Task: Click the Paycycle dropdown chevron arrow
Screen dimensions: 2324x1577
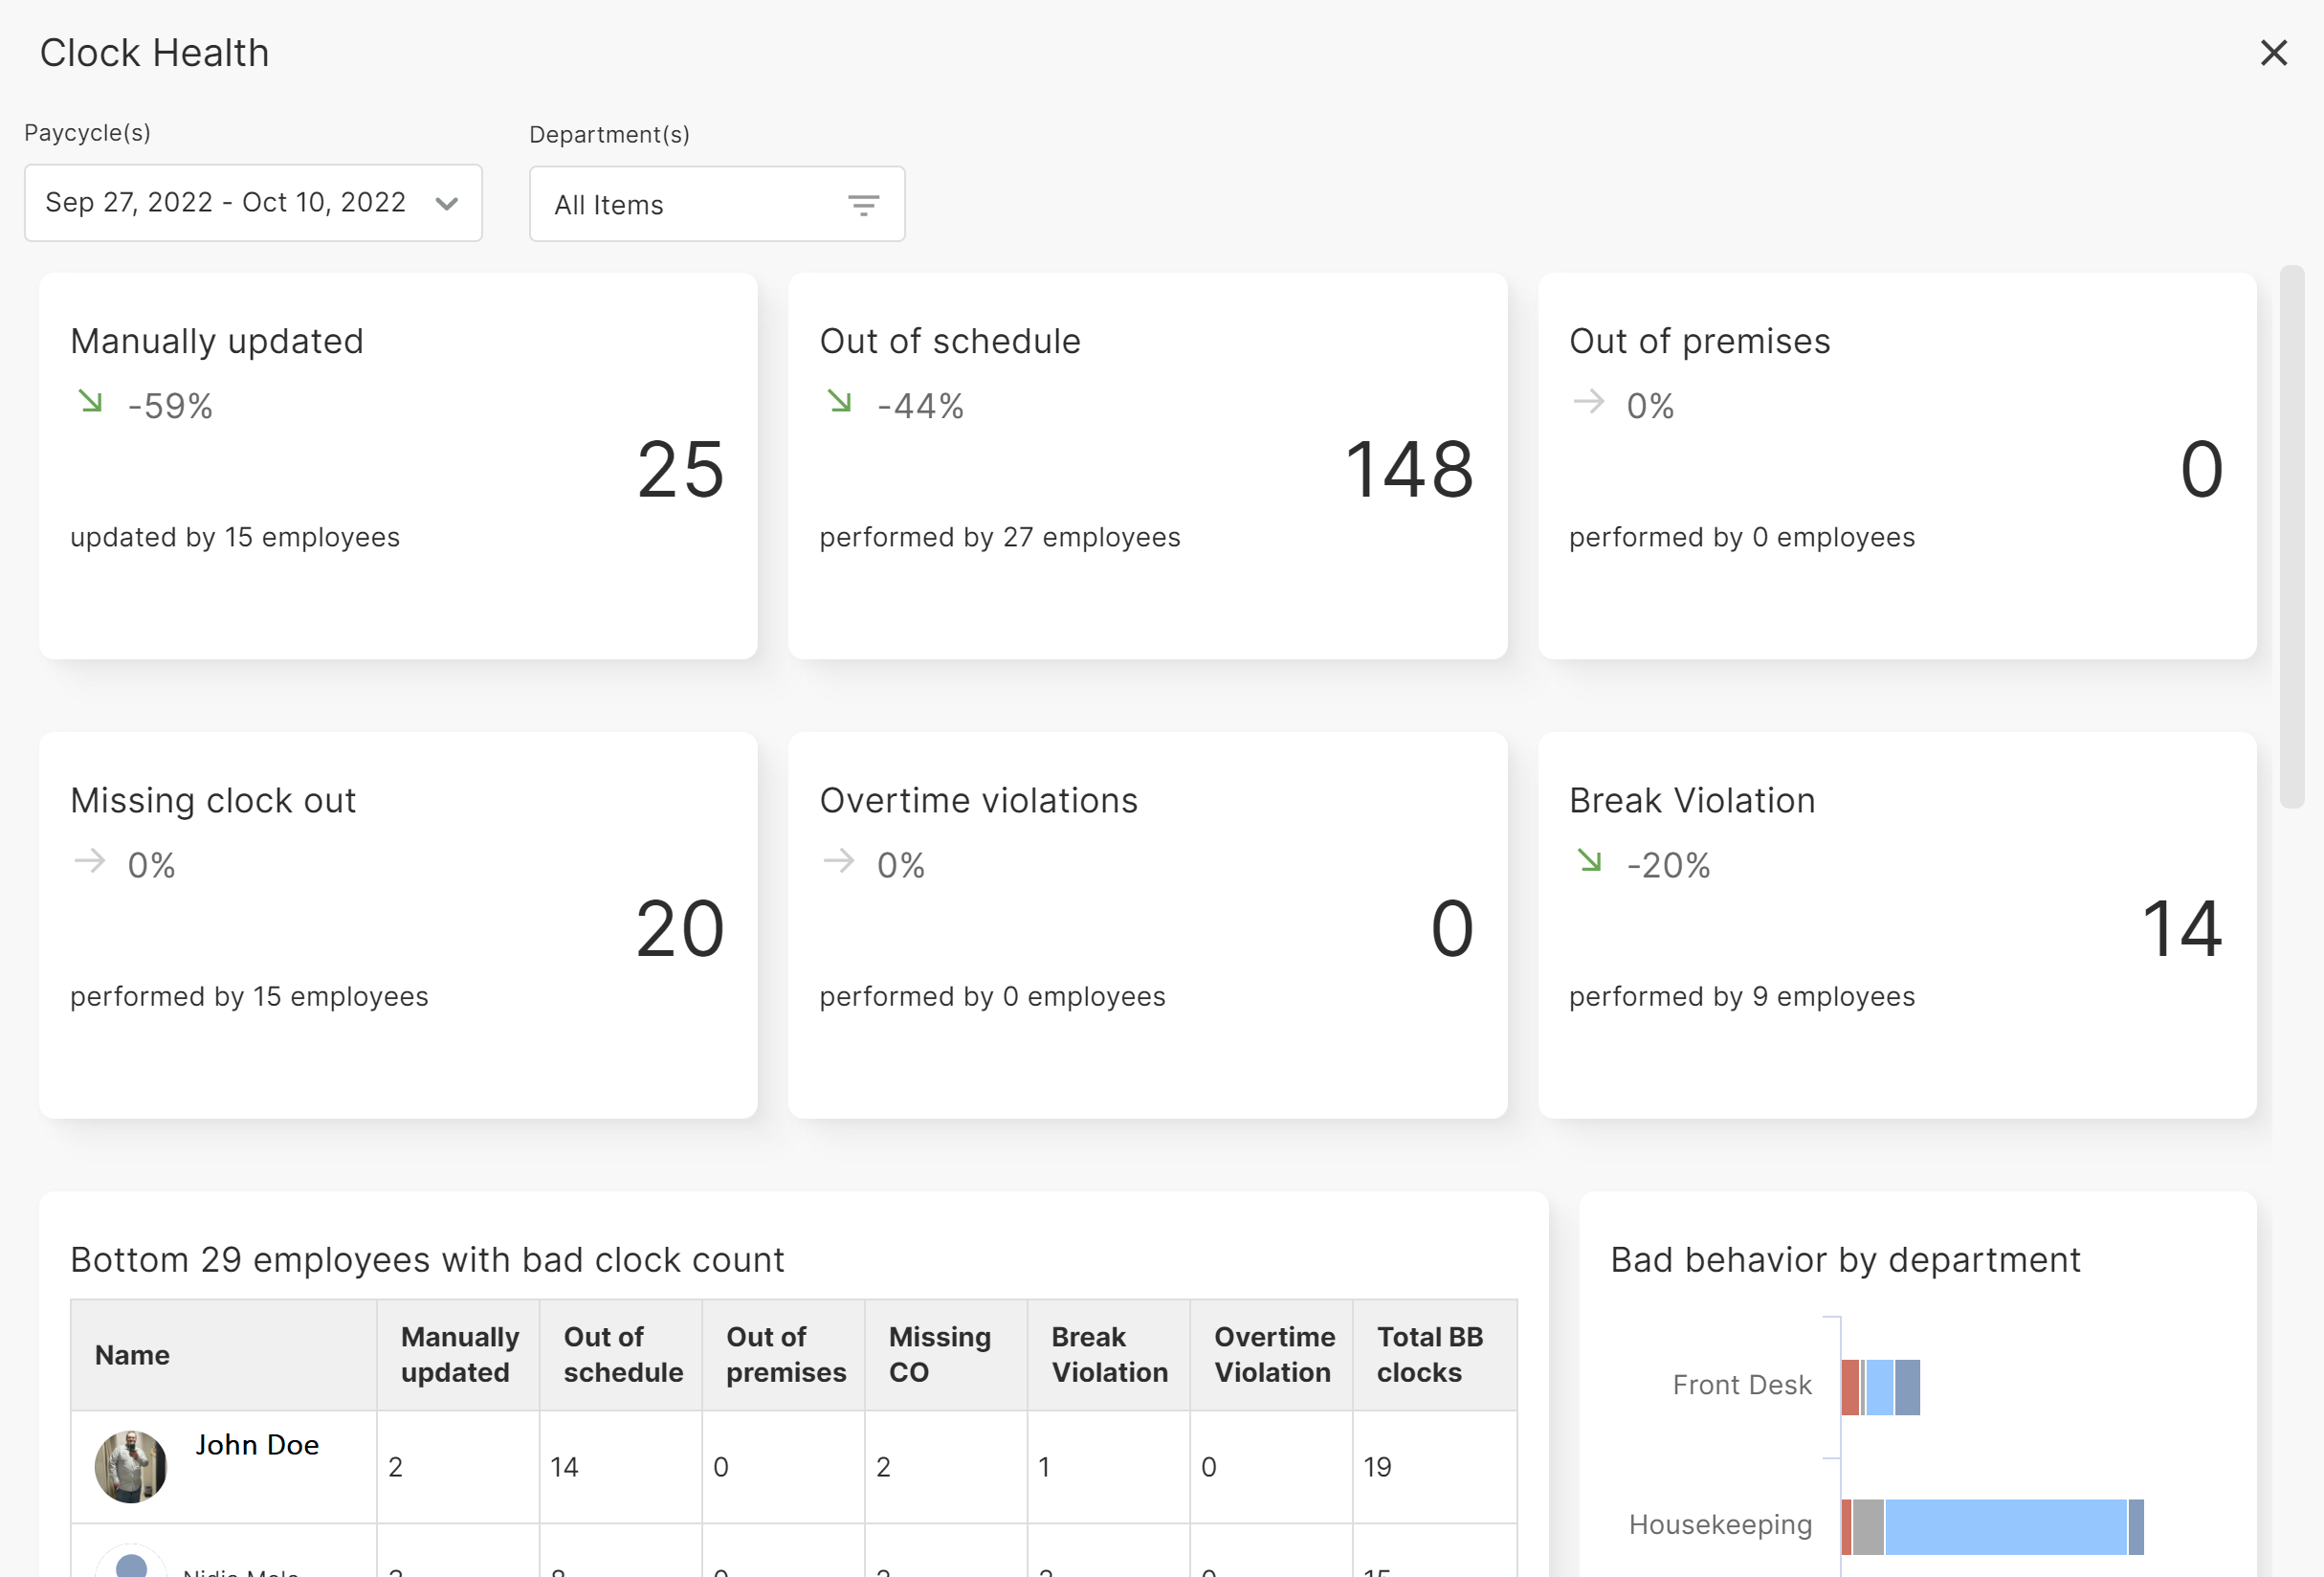Action: pyautogui.click(x=447, y=204)
